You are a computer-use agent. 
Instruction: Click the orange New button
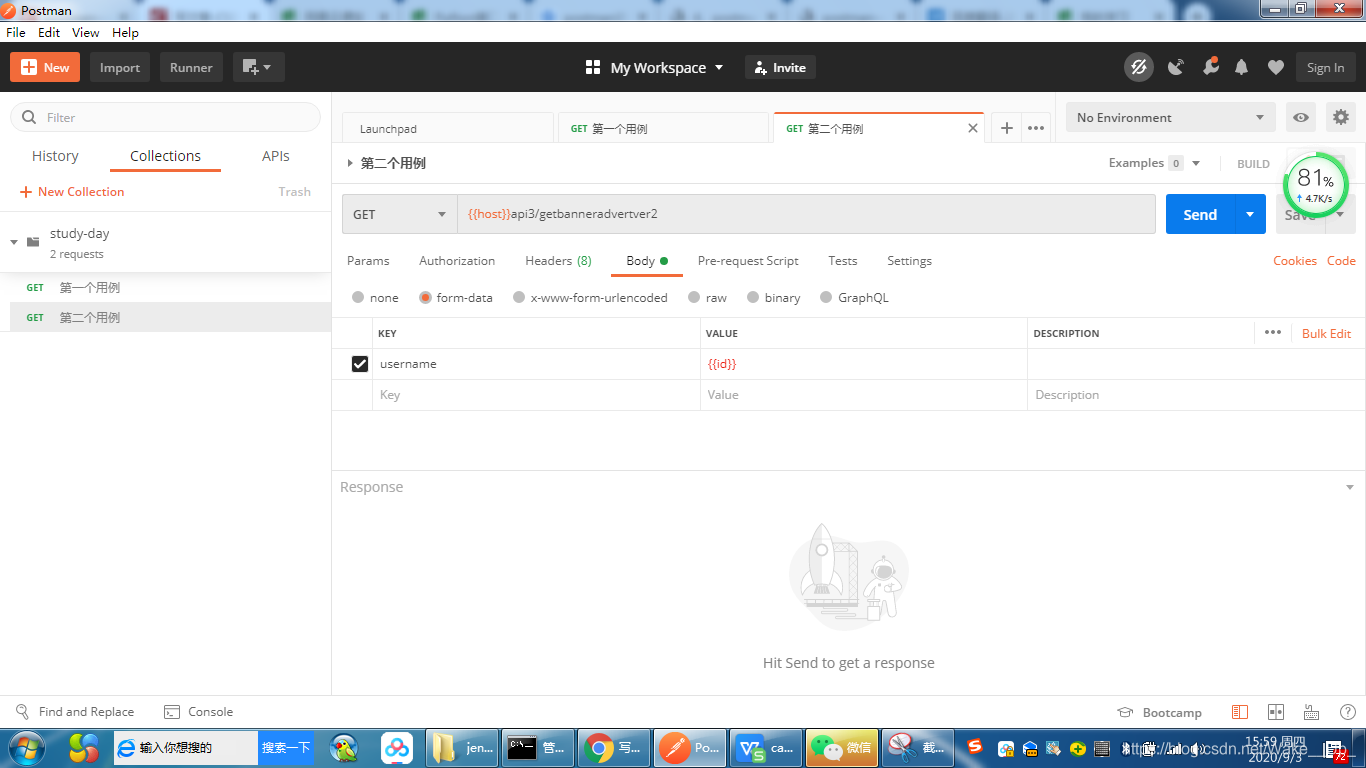45,67
